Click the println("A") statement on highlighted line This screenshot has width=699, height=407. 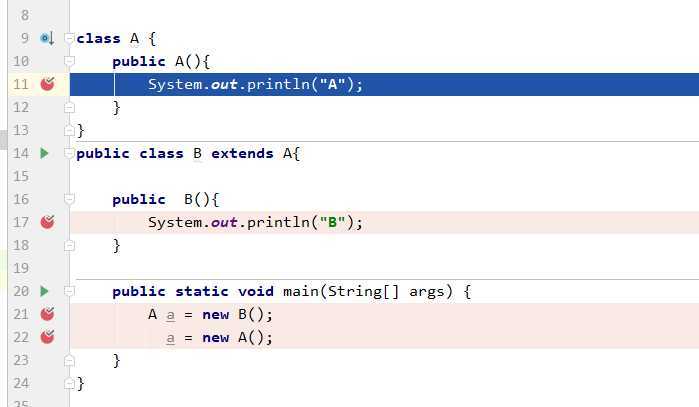coord(255,84)
